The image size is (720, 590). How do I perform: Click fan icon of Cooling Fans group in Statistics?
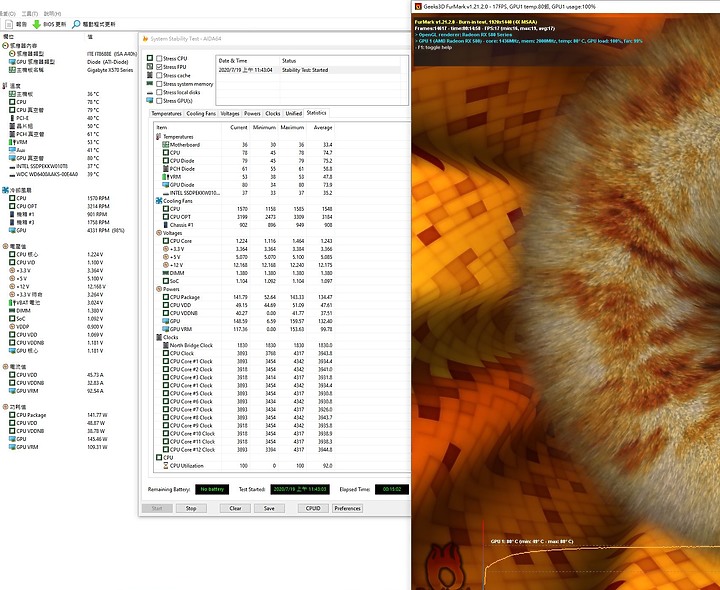point(159,201)
